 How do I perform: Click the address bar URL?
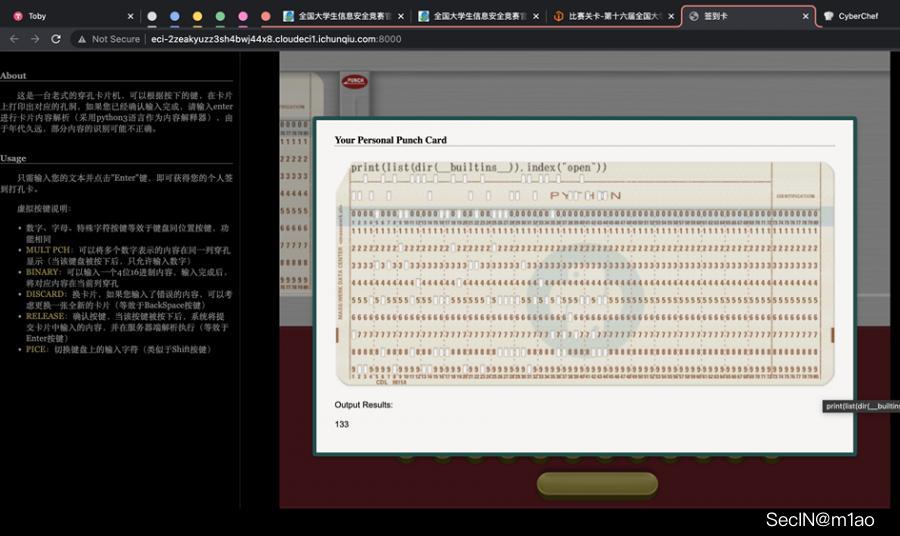[x=276, y=39]
